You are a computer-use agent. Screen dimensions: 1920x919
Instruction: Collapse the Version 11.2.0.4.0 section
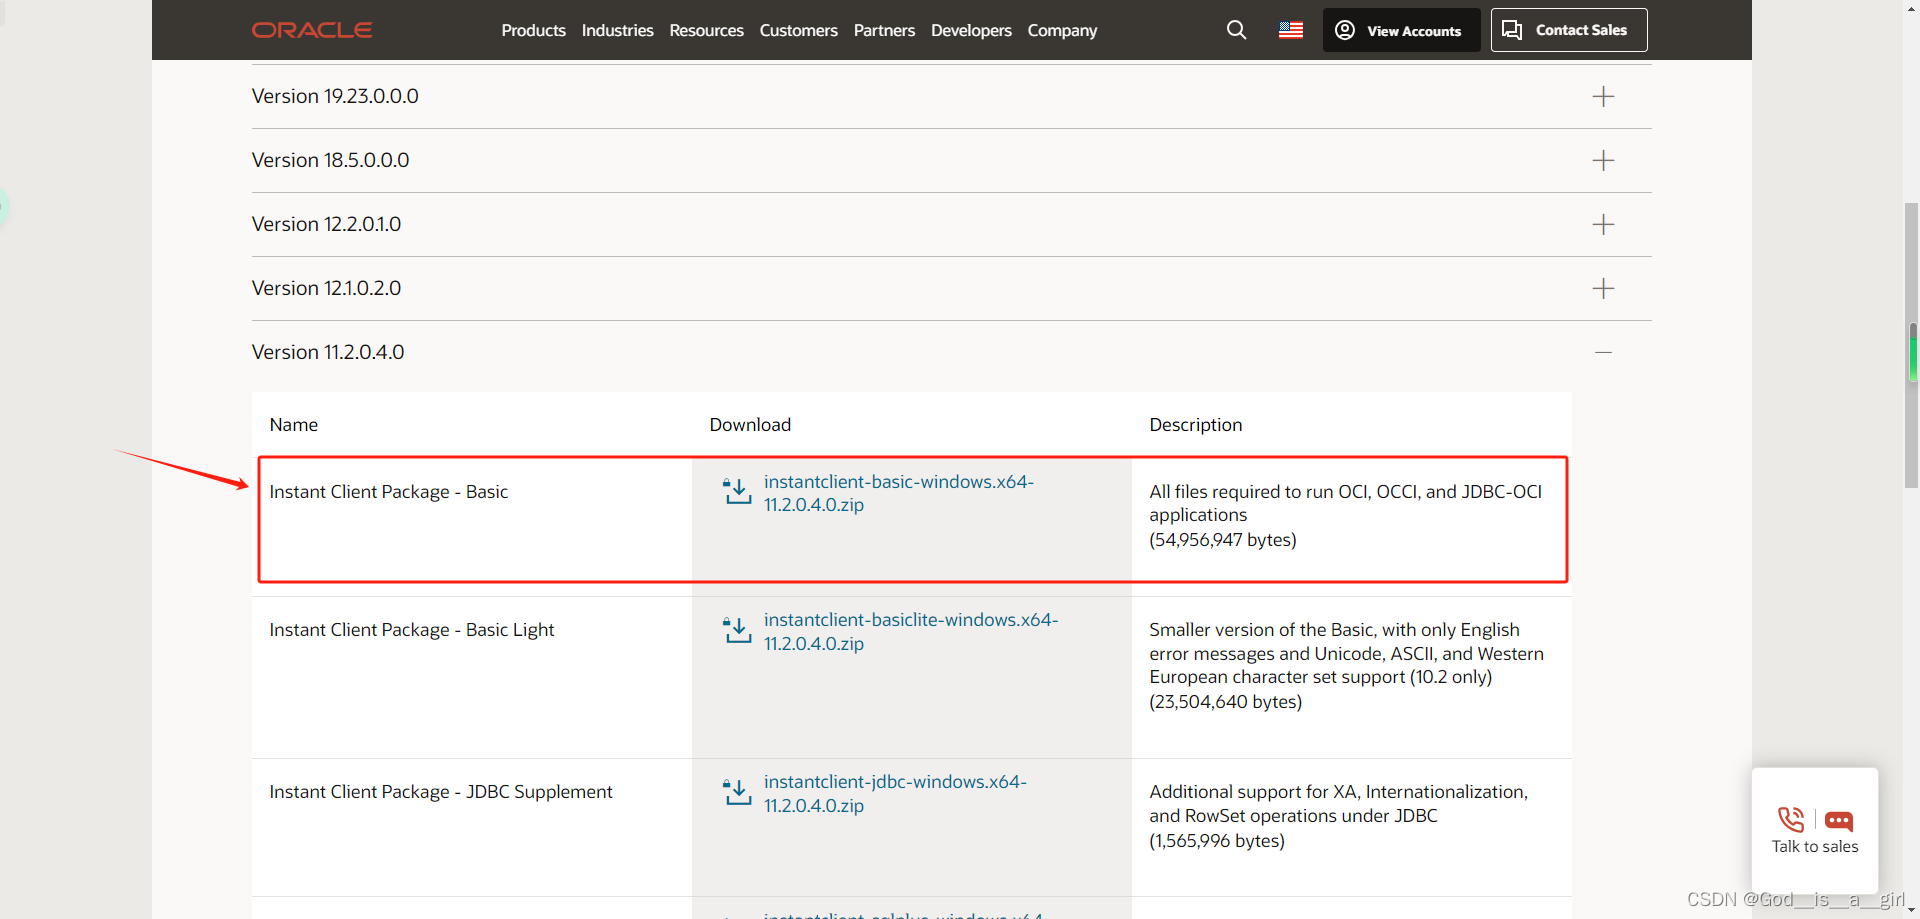coord(1603,352)
